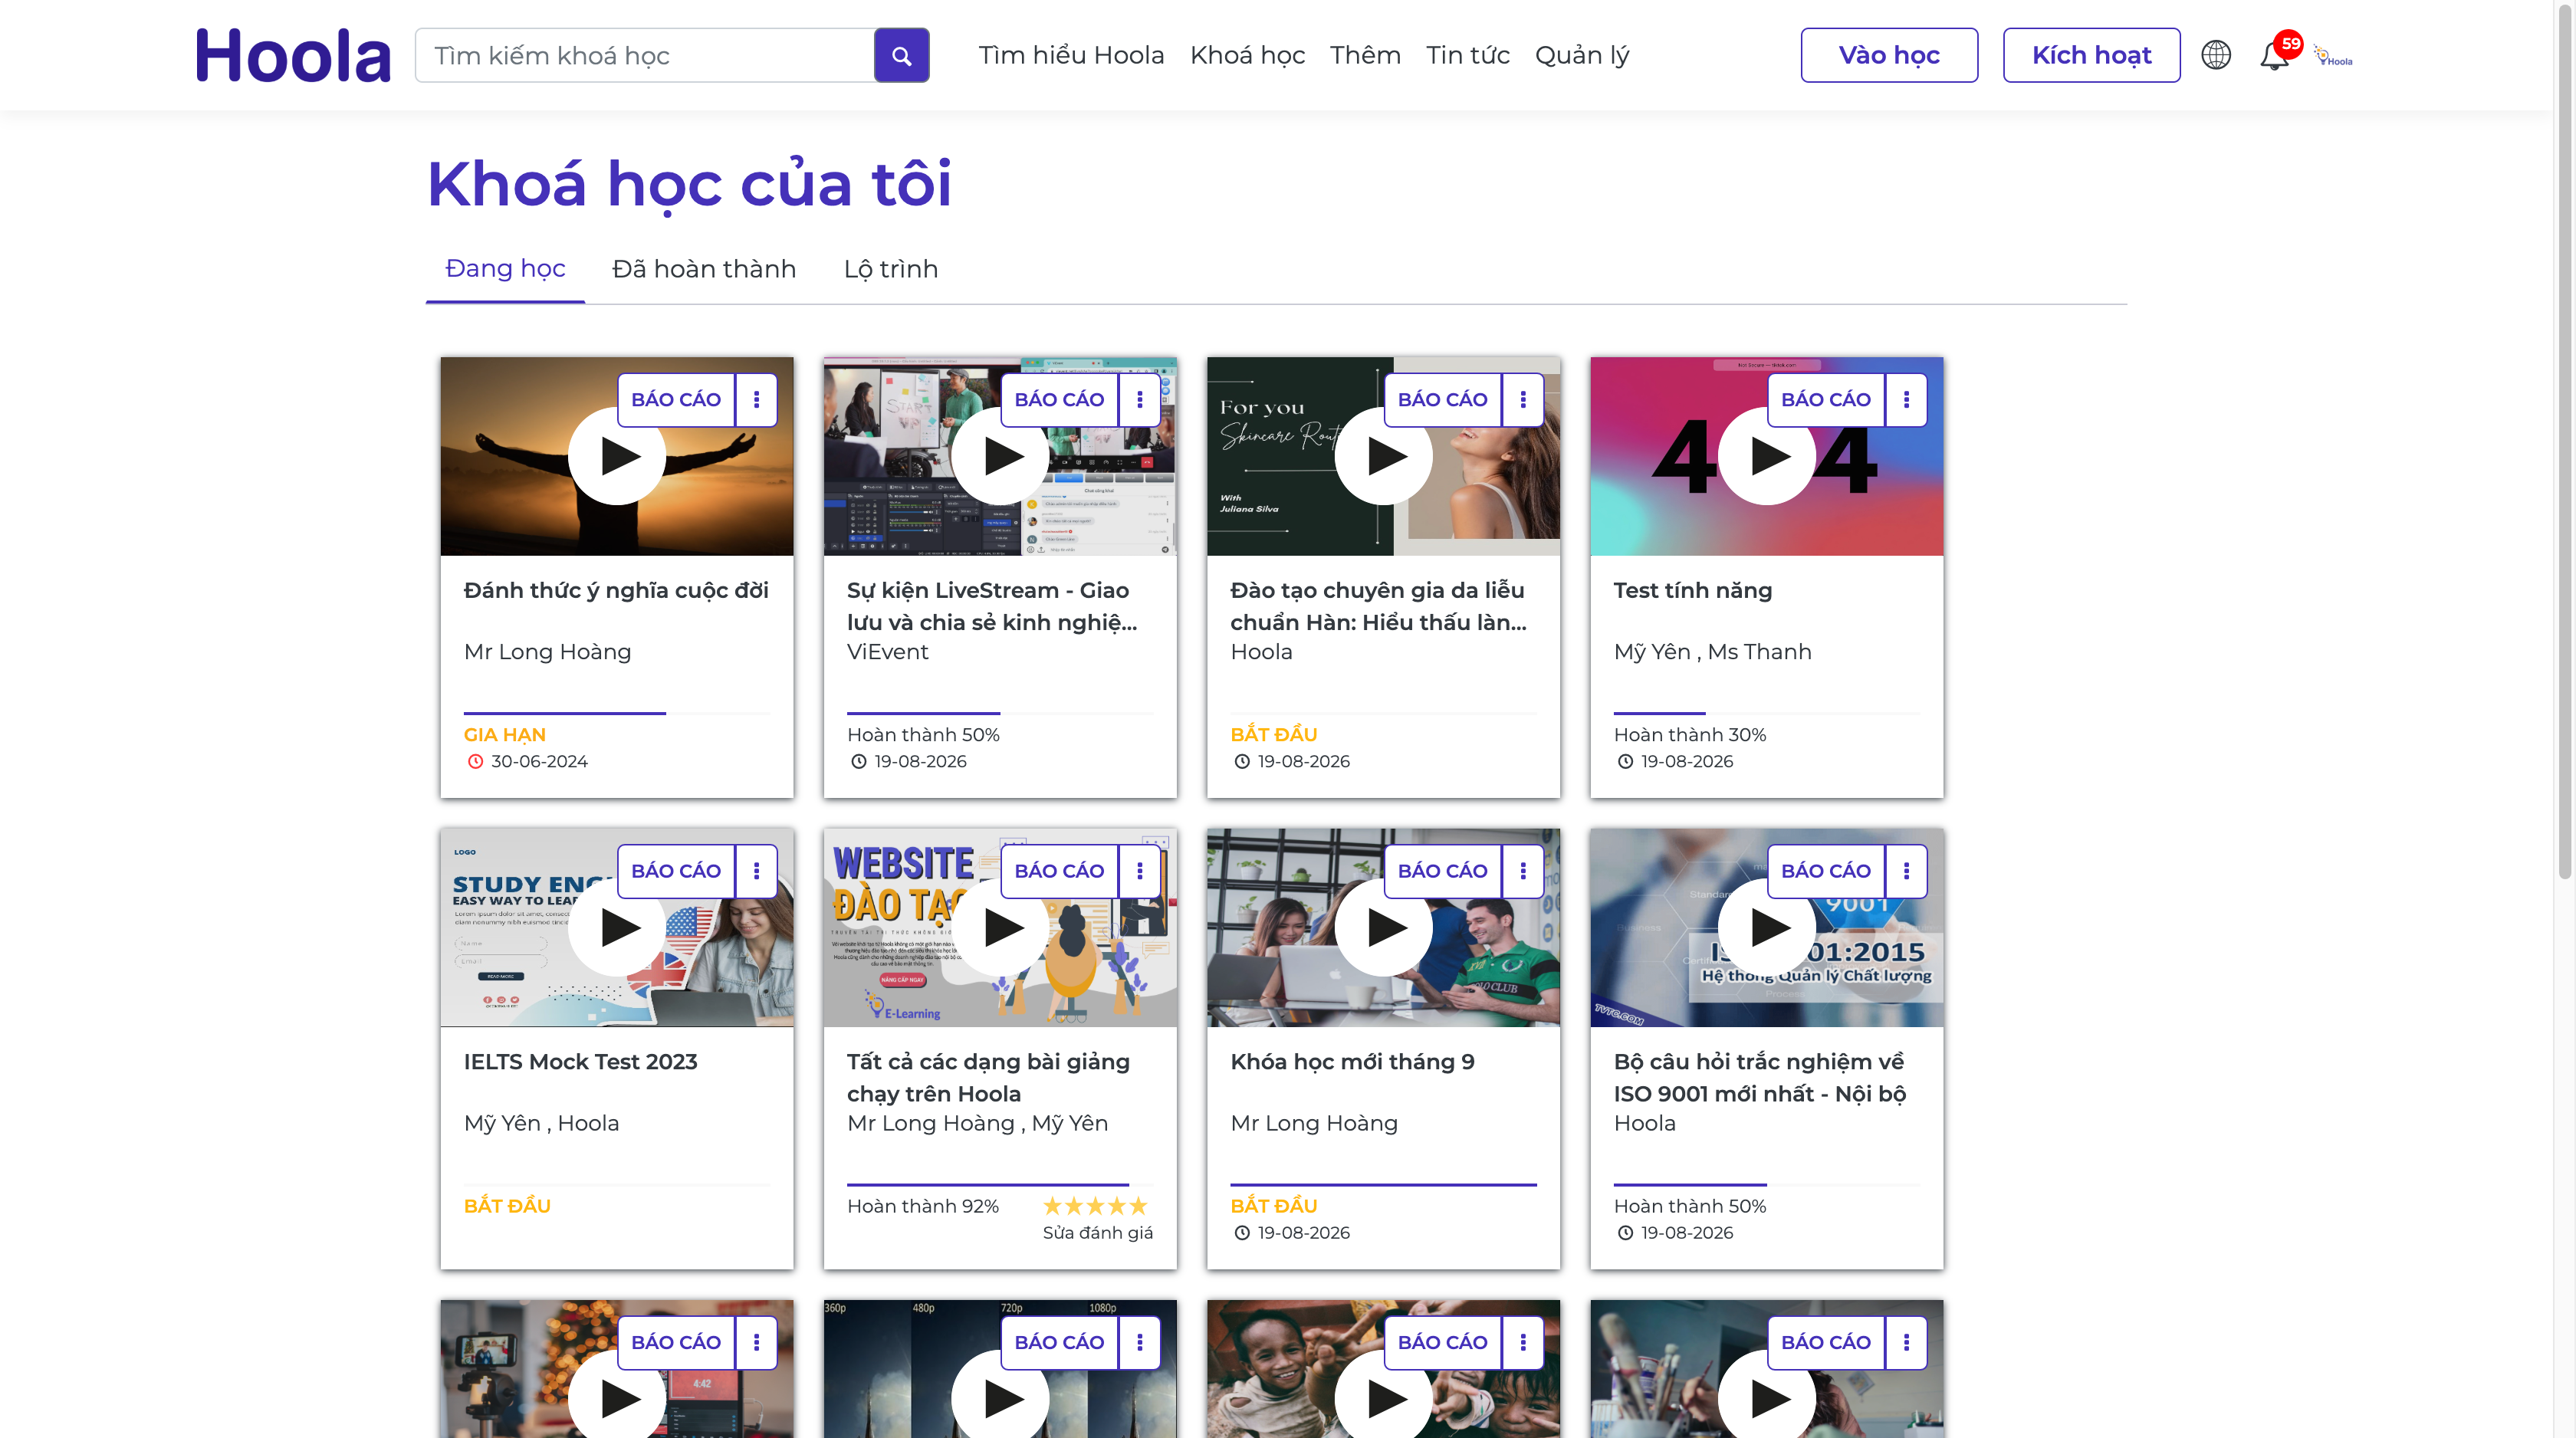Focus the Tìm kiếm khoá học search field
The image size is (2576, 1438).
(645, 56)
